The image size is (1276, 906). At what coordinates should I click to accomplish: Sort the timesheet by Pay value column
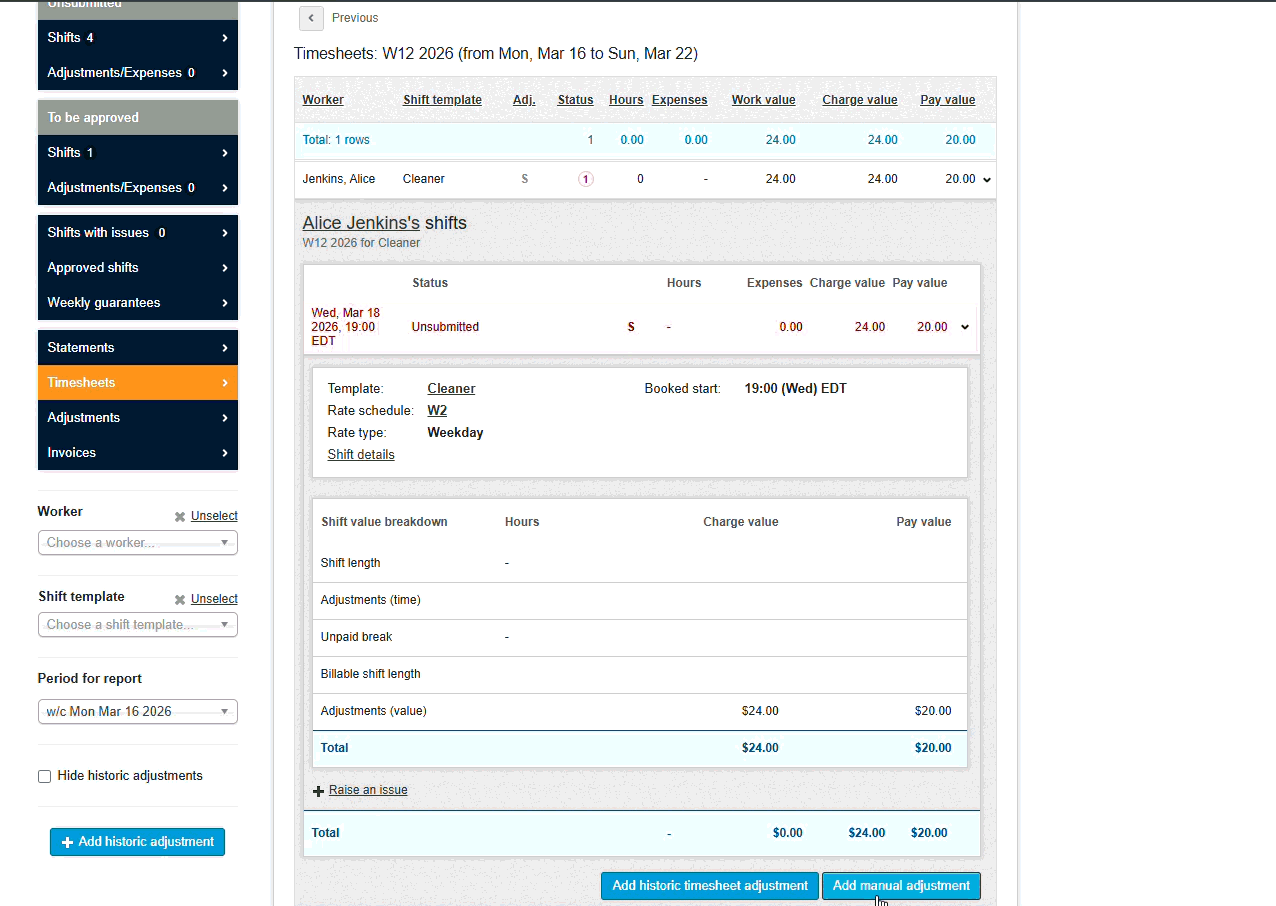click(x=947, y=99)
